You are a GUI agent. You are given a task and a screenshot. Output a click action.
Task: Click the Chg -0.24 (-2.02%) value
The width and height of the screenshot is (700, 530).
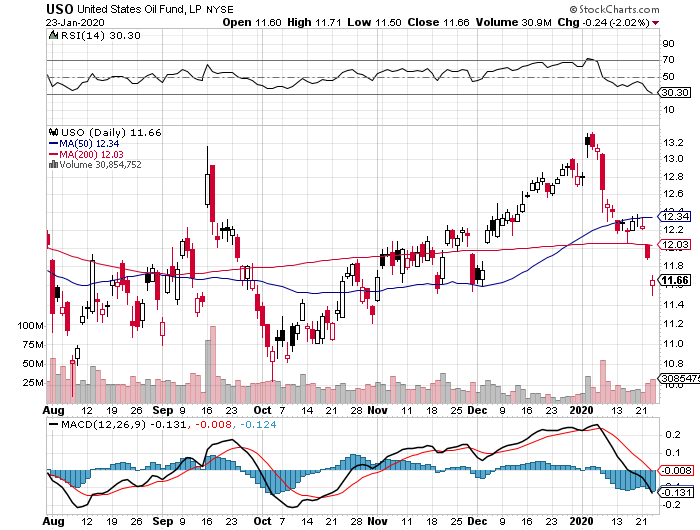604,22
